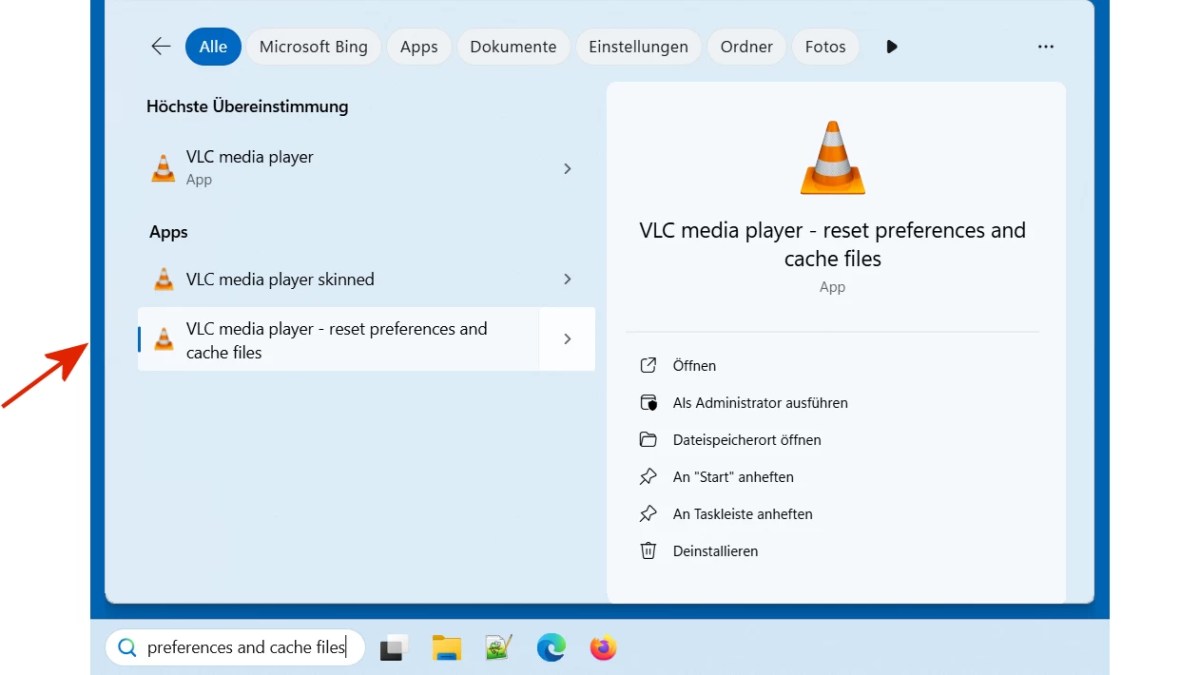Viewport: 1200px width, 675px height.
Task: Launch Firefox from the taskbar
Action: point(603,648)
